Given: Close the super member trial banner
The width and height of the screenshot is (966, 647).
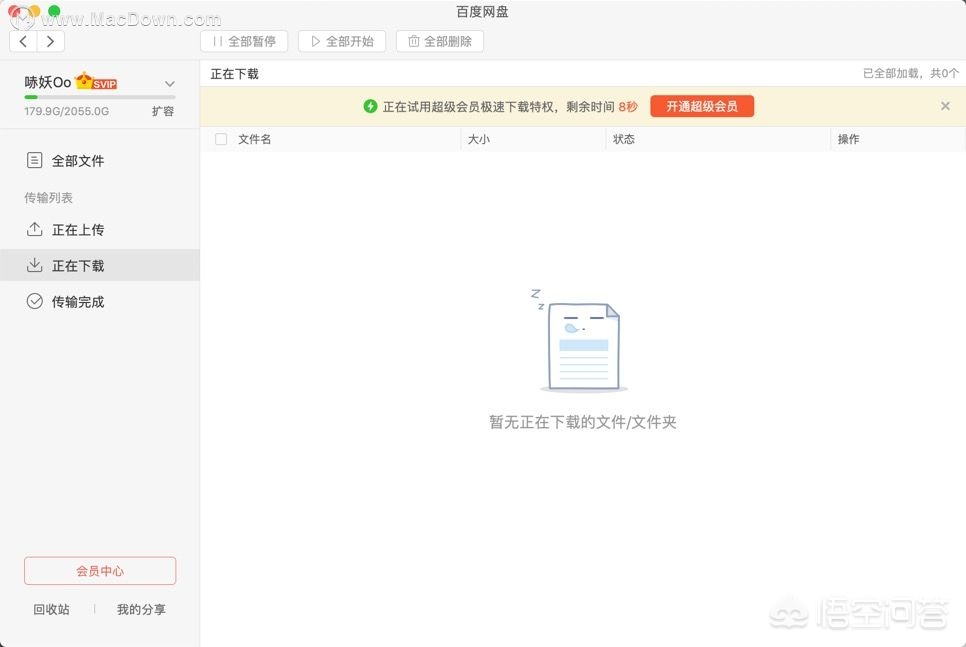Looking at the screenshot, I should [945, 106].
